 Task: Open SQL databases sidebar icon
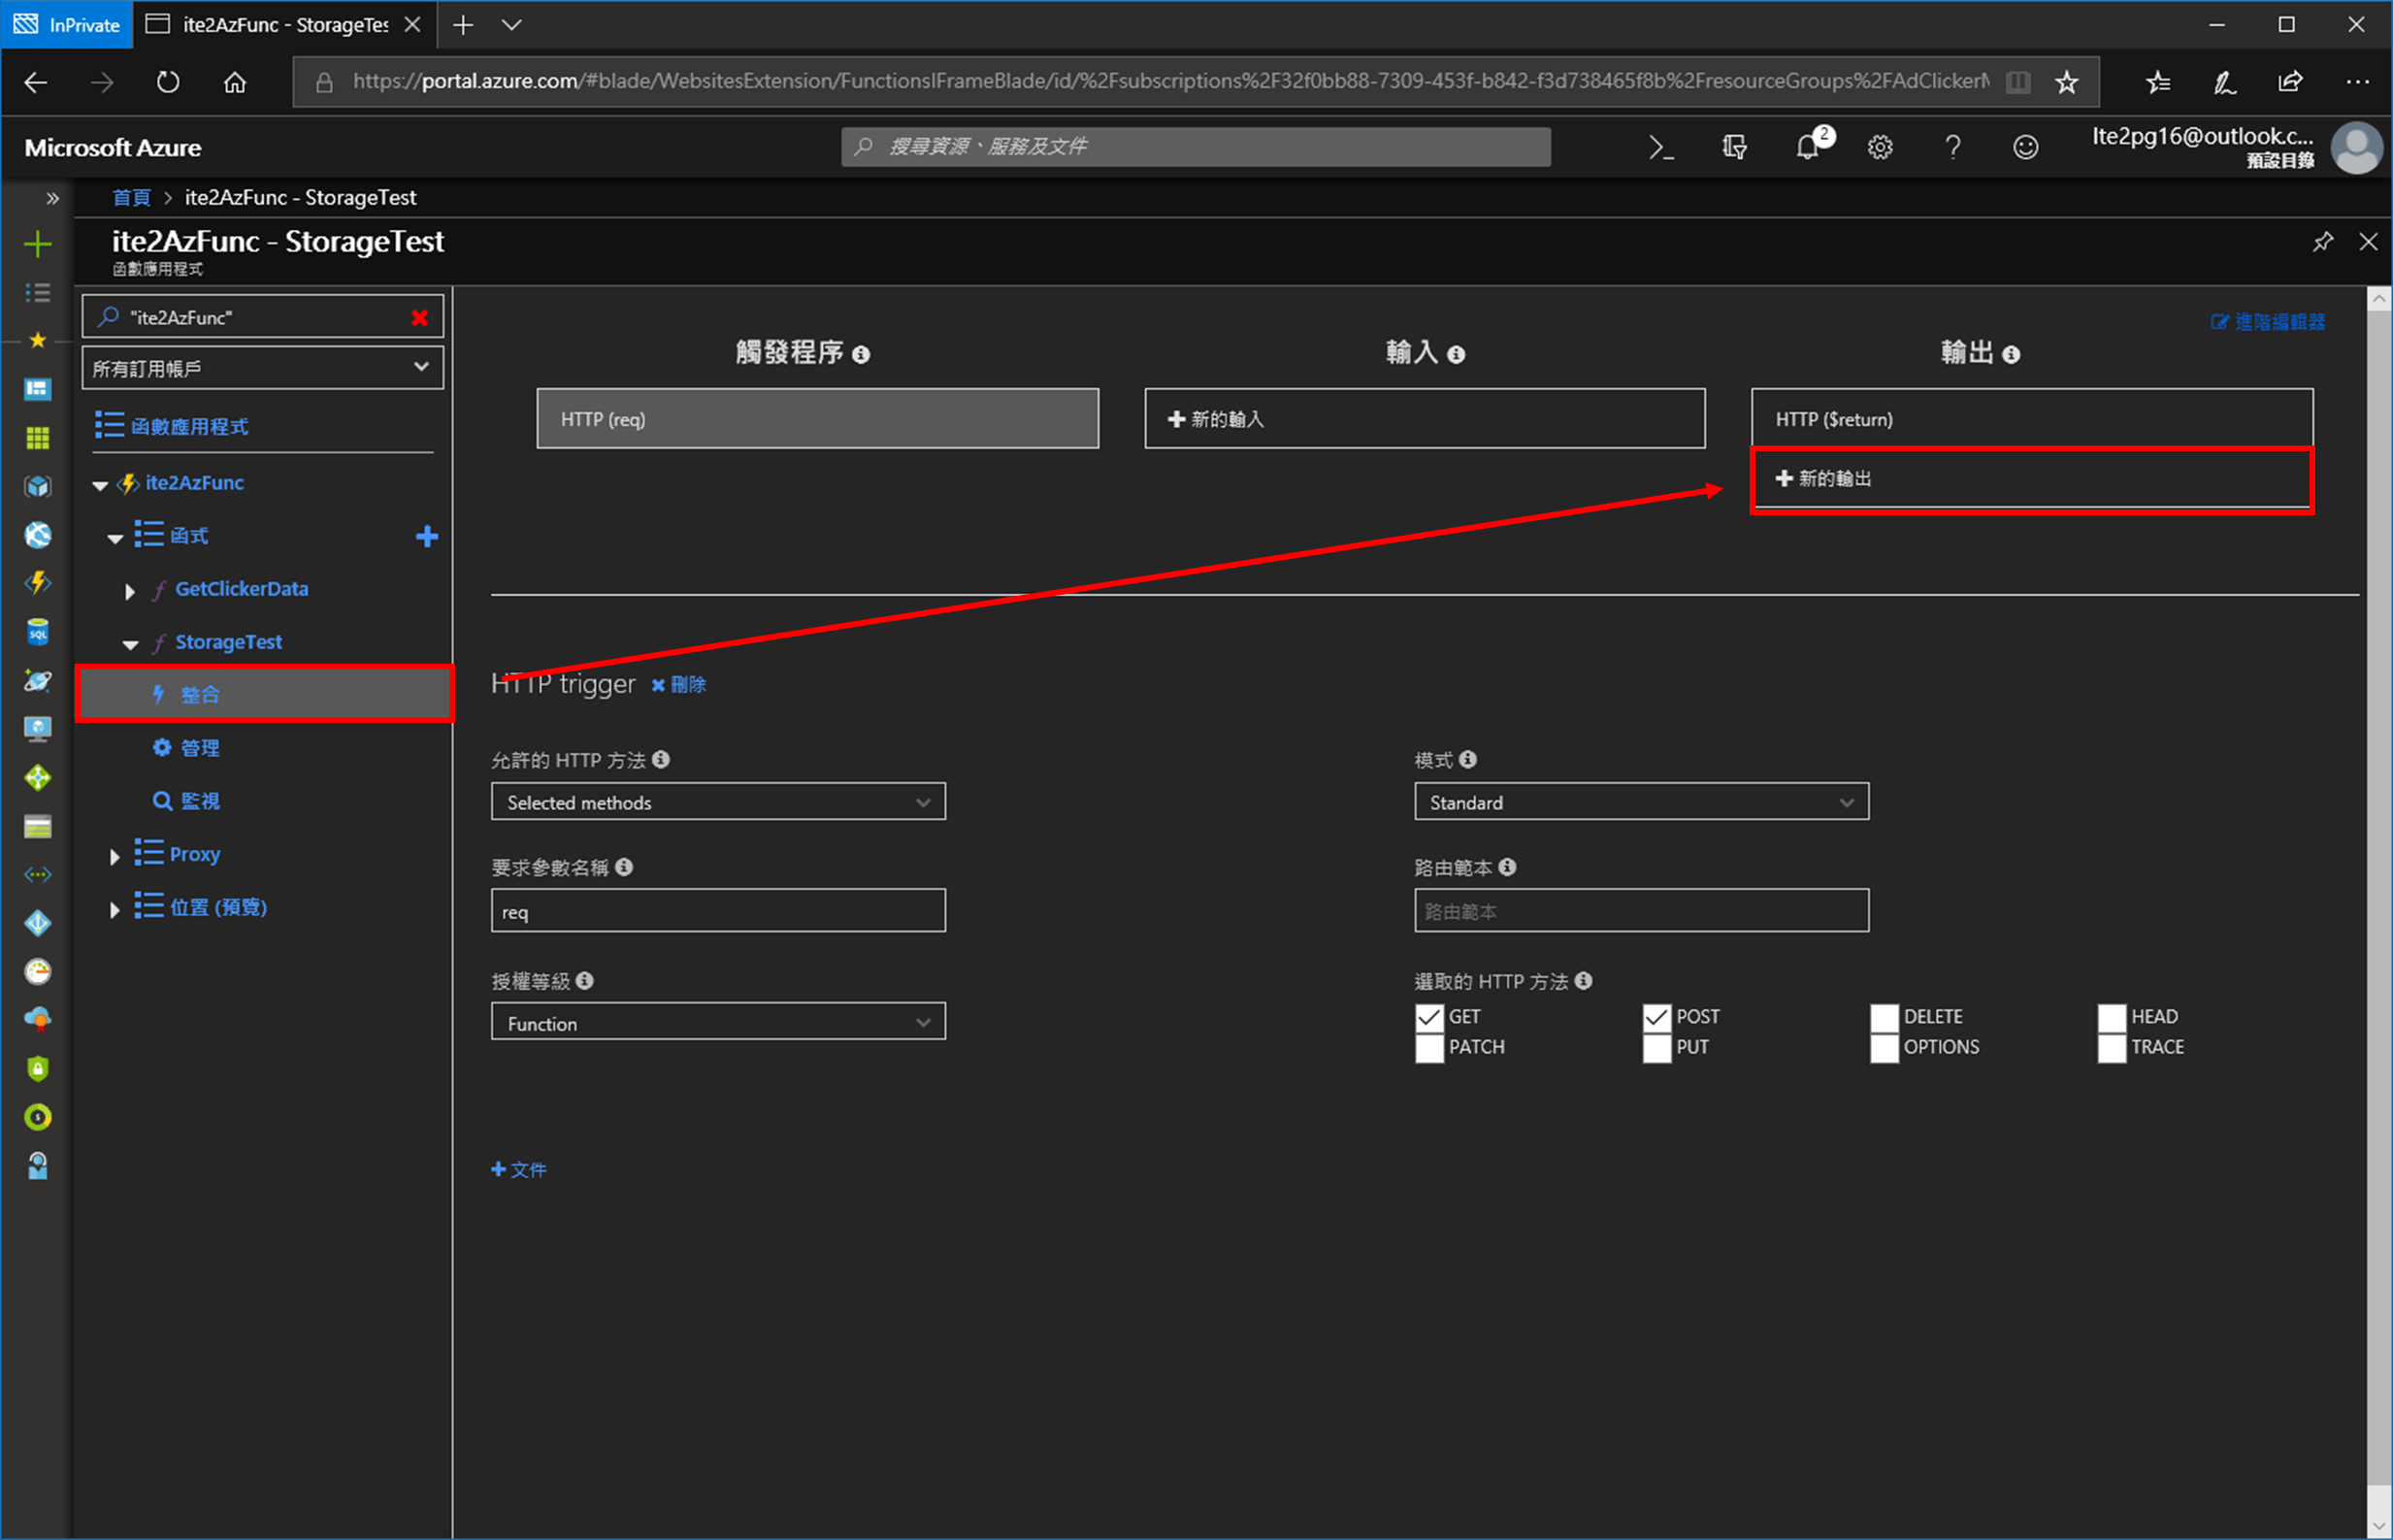click(38, 632)
